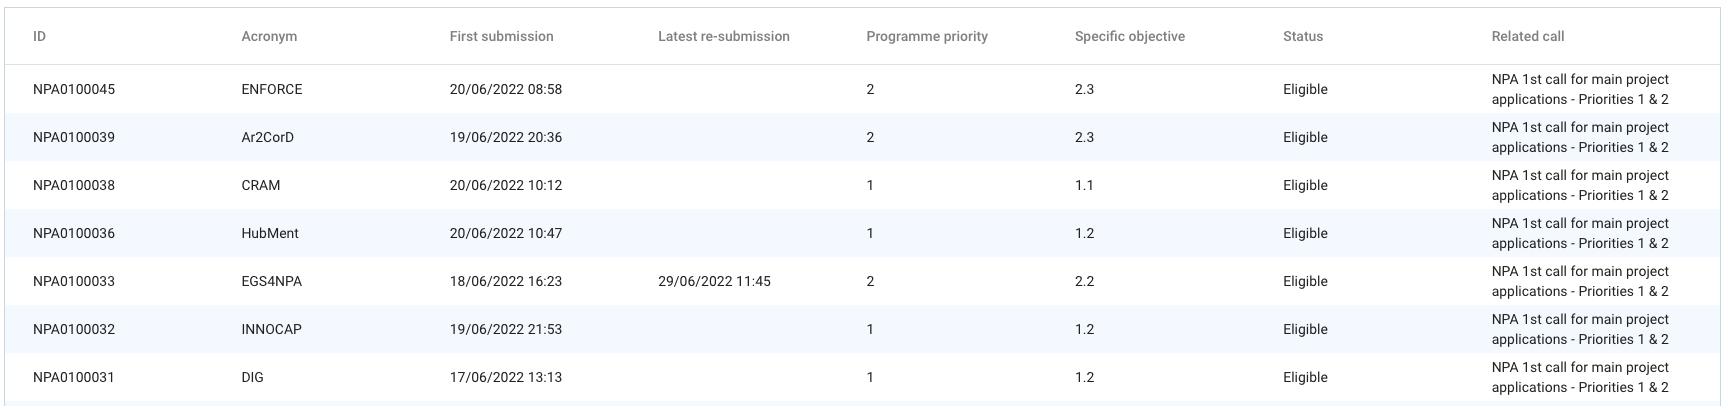
Task: Open application NPA0100038
Action: coord(74,185)
